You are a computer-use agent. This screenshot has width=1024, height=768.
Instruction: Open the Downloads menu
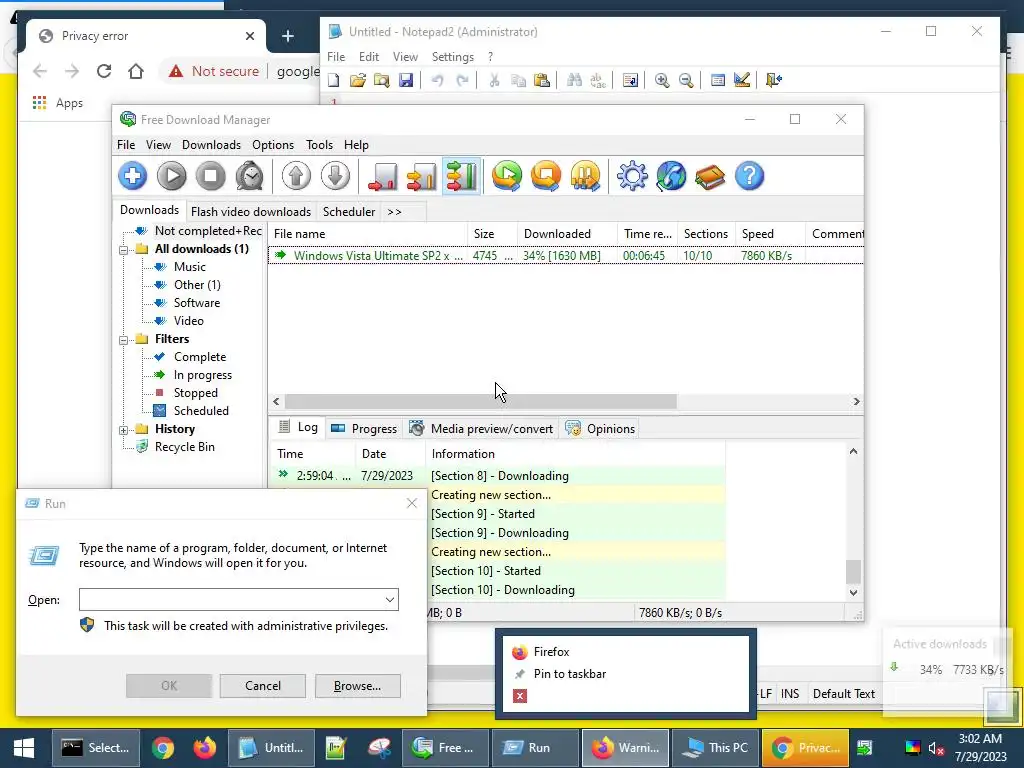coord(211,145)
